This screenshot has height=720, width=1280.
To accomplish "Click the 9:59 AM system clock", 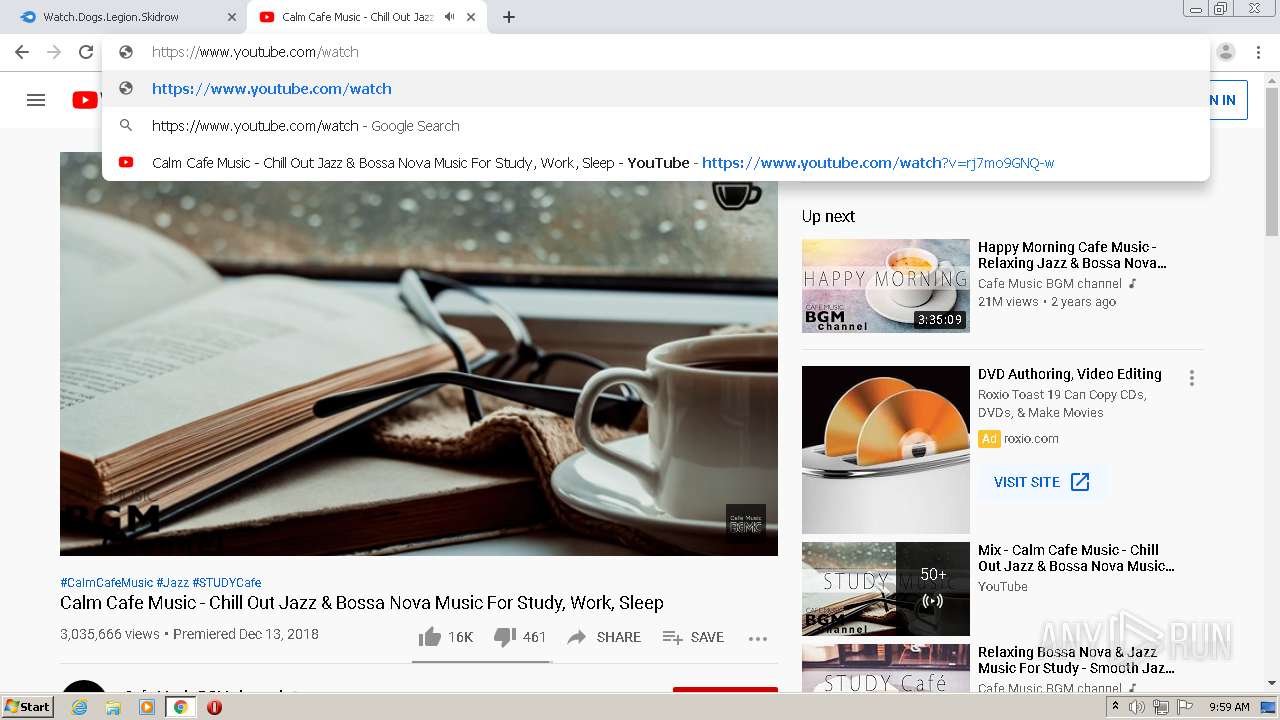I will pyautogui.click(x=1229, y=707).
